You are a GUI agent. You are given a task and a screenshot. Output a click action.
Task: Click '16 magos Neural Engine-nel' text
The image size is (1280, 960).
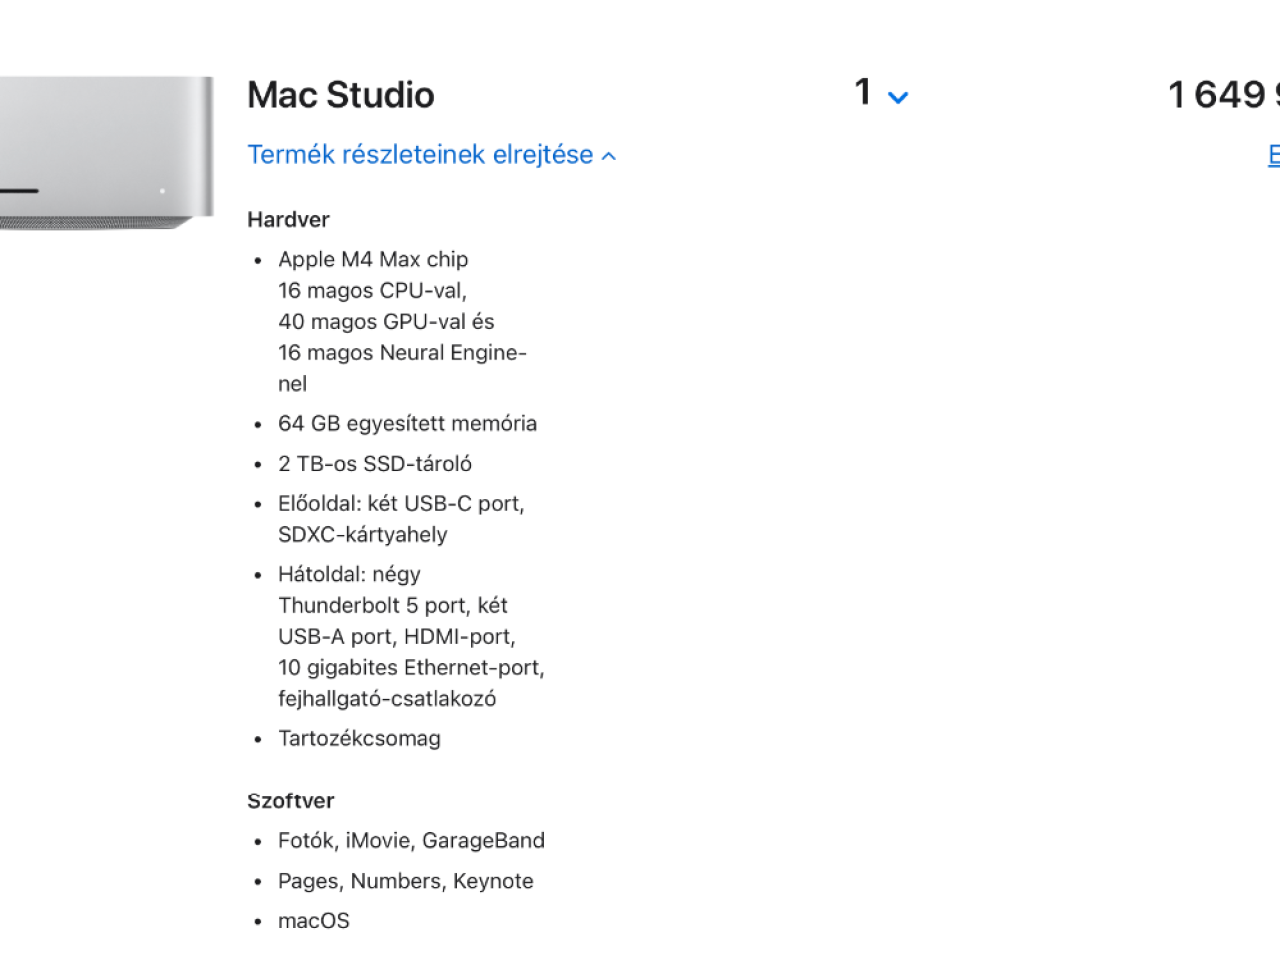click(x=402, y=368)
